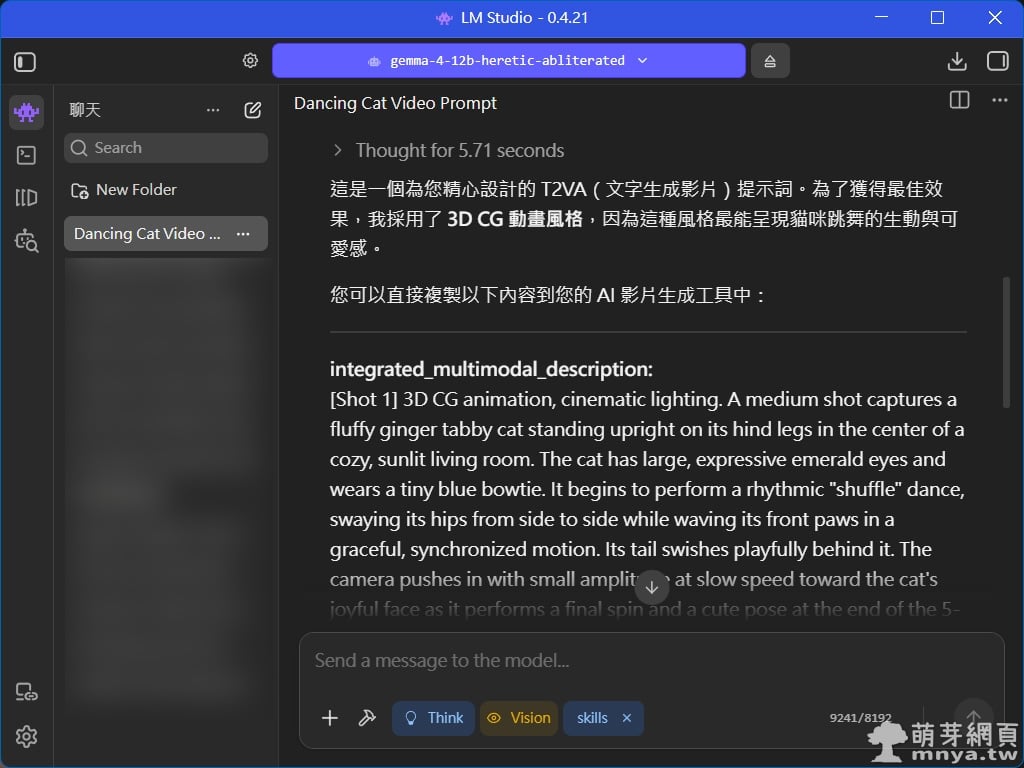
Task: Open the Developer terminal icon in sidebar
Action: click(26, 155)
